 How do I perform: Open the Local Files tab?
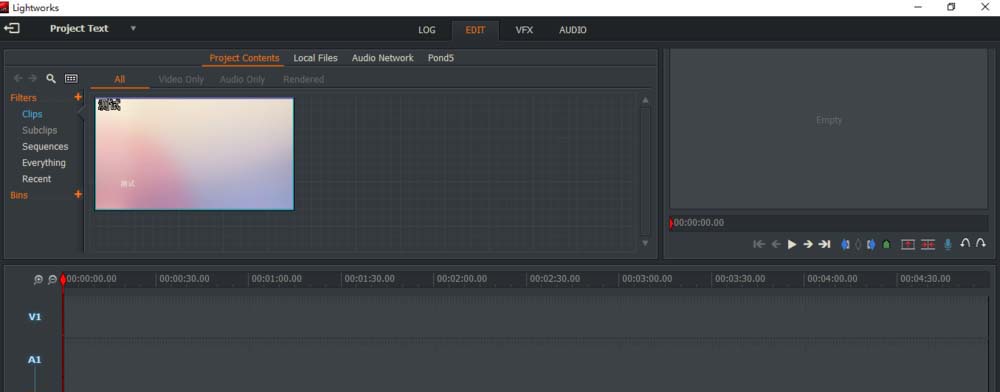[316, 58]
